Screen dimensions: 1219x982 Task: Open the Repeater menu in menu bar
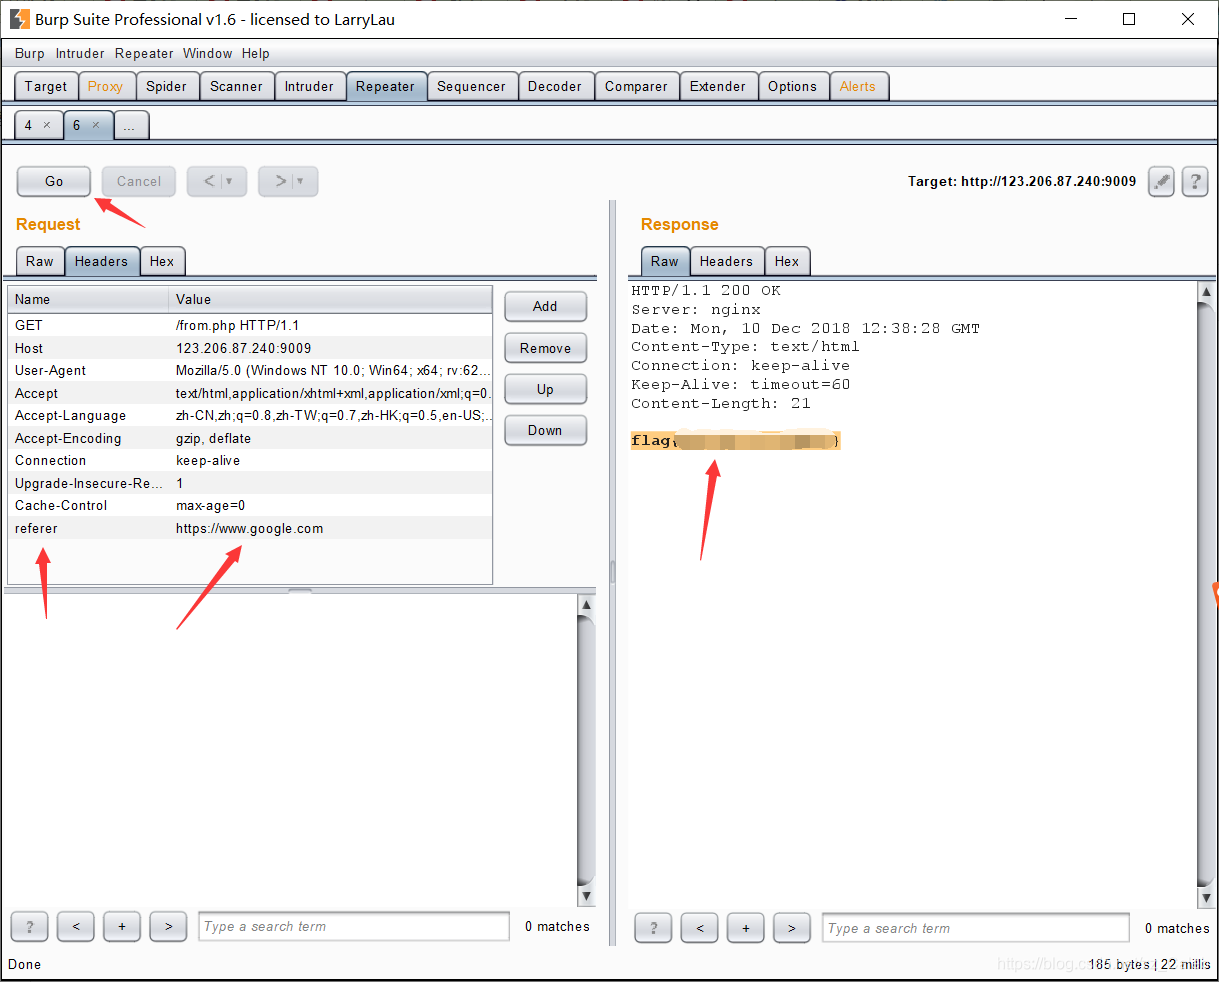coord(144,54)
